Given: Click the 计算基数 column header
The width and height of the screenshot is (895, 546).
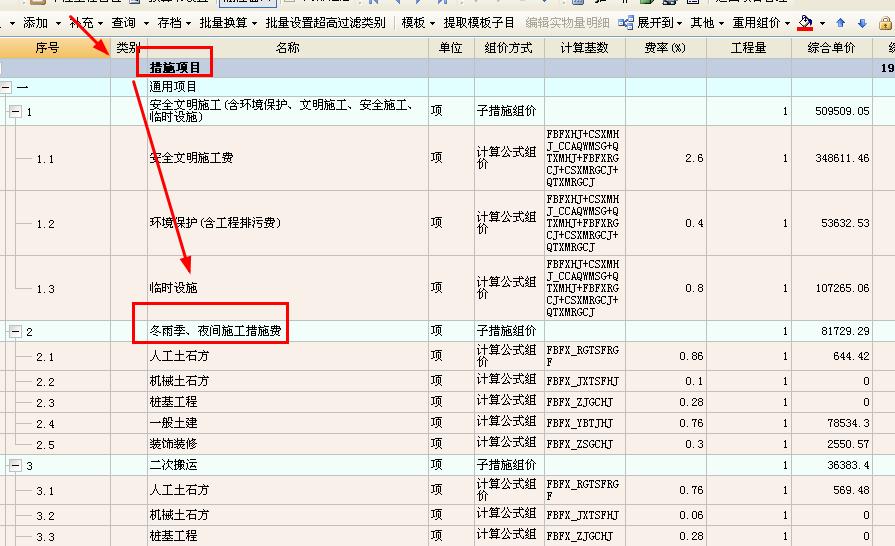Looking at the screenshot, I should pos(584,48).
